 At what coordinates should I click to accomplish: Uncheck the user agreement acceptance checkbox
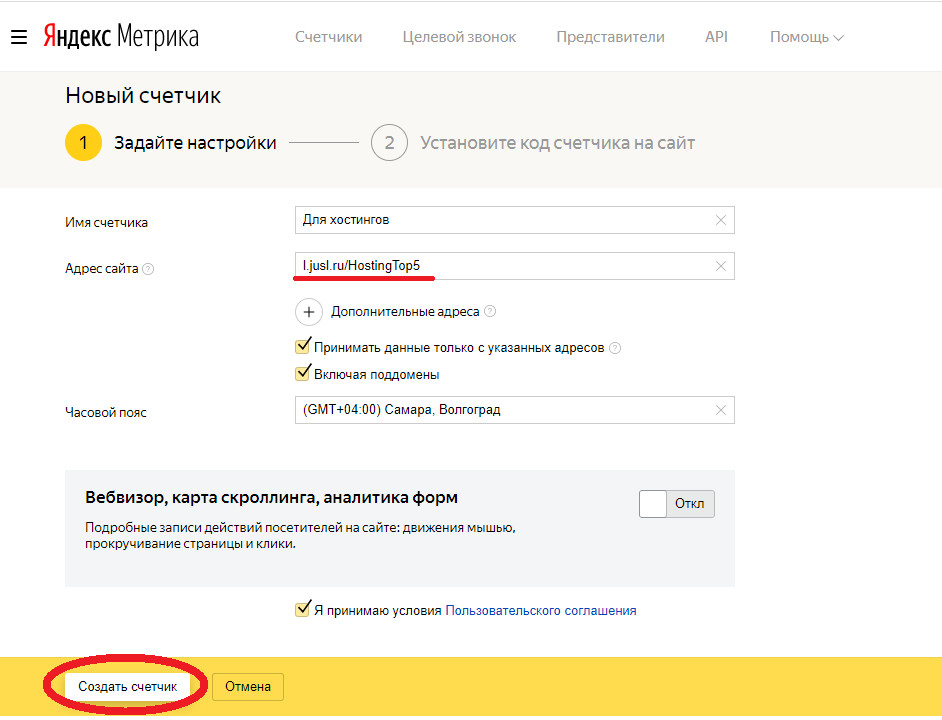pyautogui.click(x=303, y=609)
